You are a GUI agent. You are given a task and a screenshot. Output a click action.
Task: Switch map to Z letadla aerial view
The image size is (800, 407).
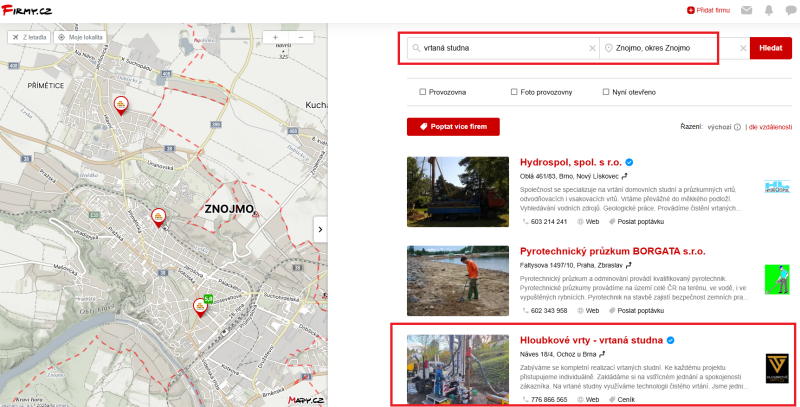(x=29, y=37)
